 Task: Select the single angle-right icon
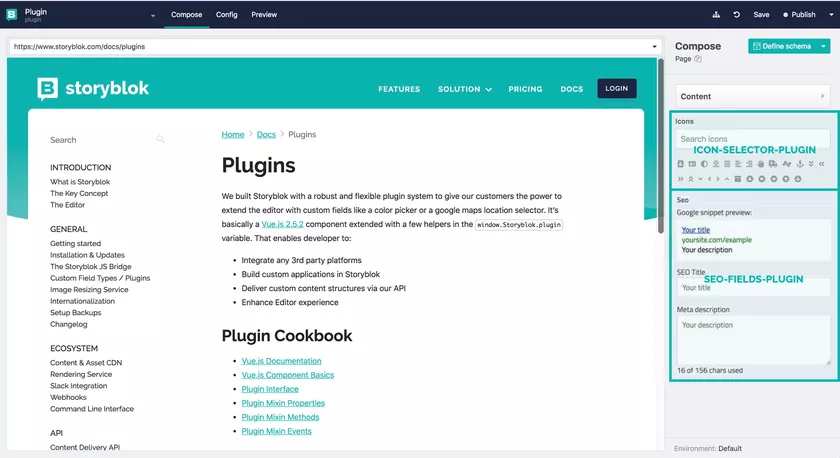pyautogui.click(x=718, y=179)
